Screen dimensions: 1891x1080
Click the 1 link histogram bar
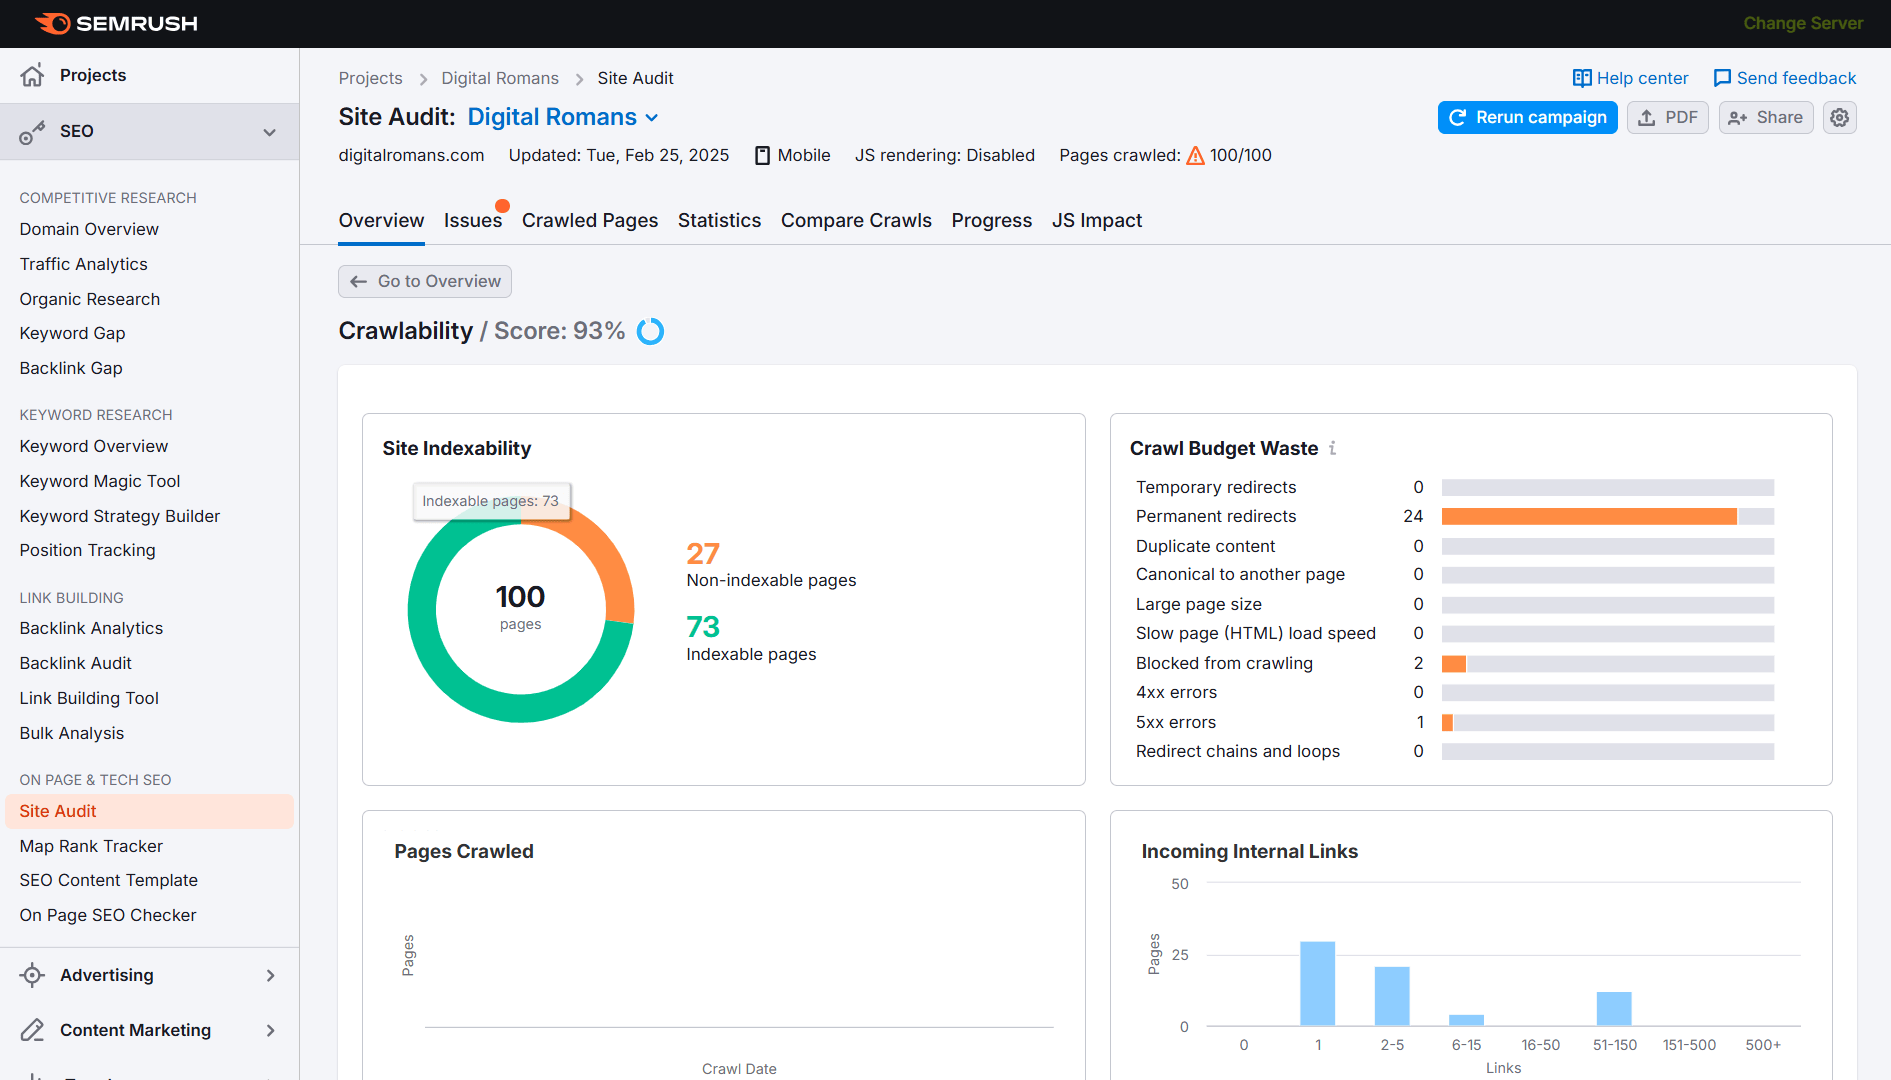tap(1317, 983)
